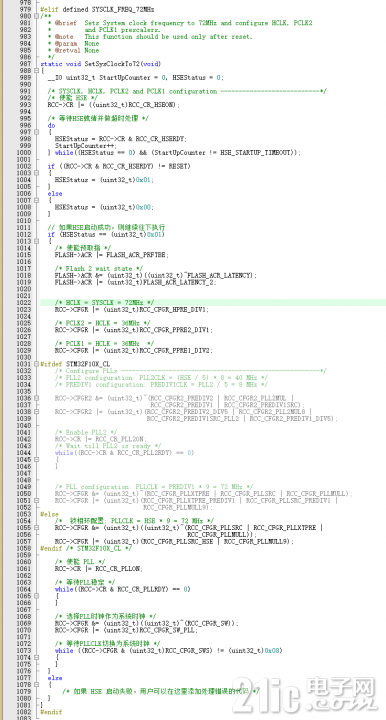This screenshot has width=386, height=720.
Task: Click 'HSEStatus = (uint32_t)0x01;' line
Action: 104,180
